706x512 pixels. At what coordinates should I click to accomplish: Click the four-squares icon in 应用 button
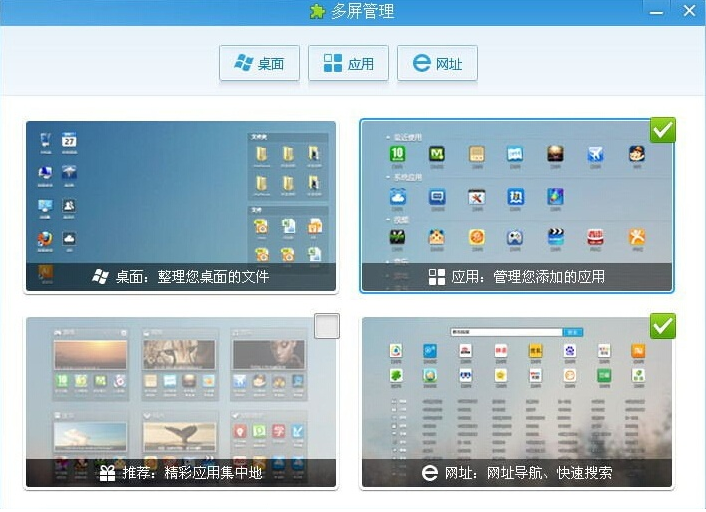333,63
